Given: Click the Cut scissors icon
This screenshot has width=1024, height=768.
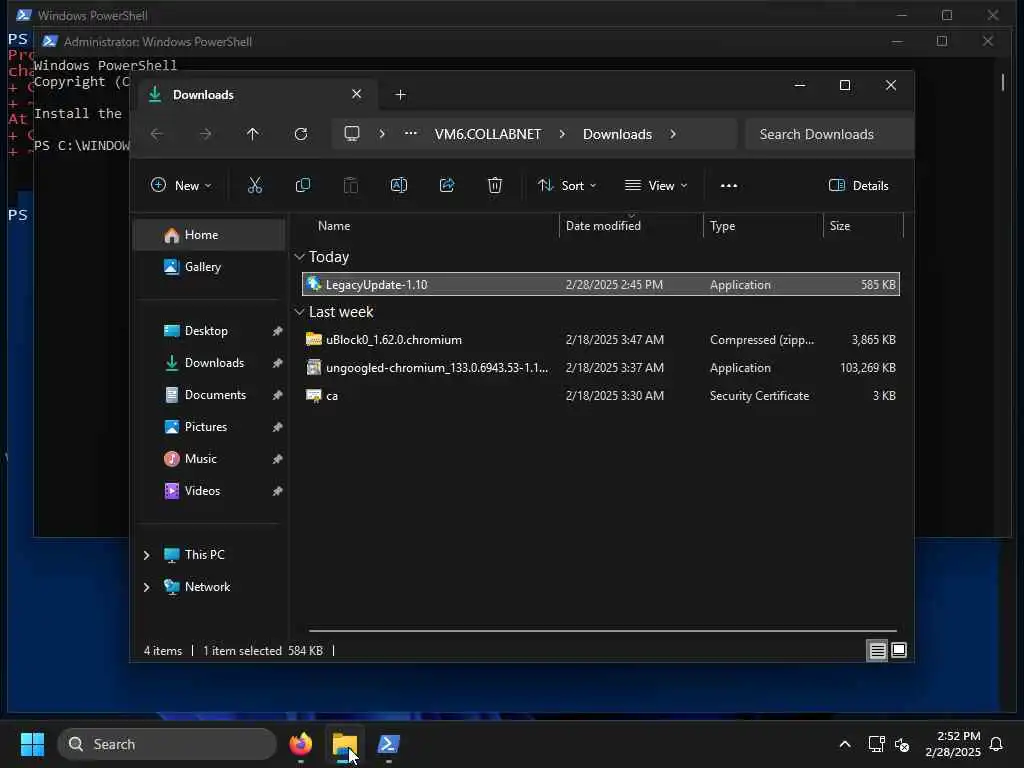Looking at the screenshot, I should 255,185.
